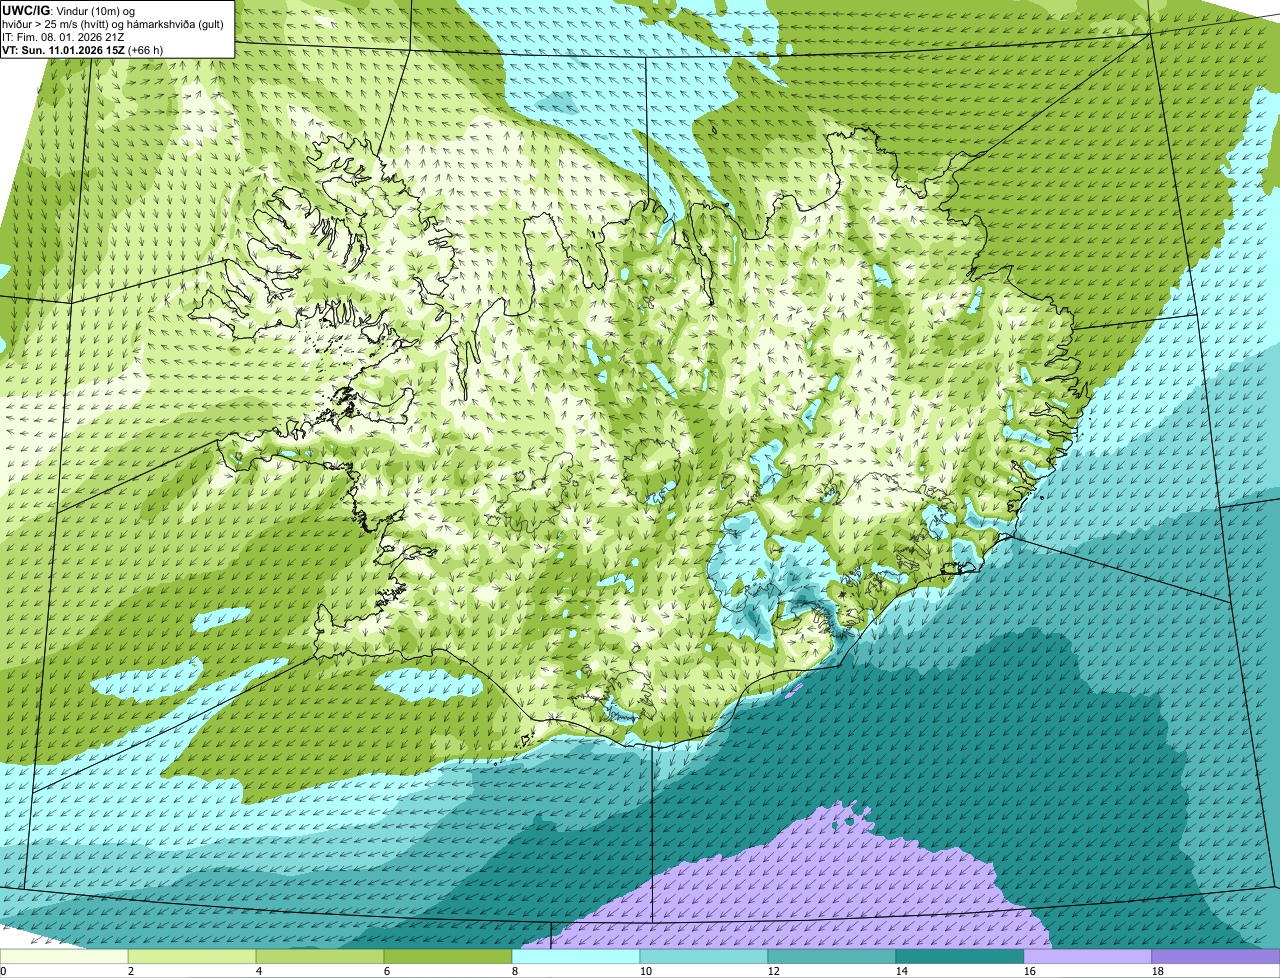Click the 'hviður > 25 m/s (hvítt)' line
Image resolution: width=1280 pixels, height=978 pixels.
[56, 23]
